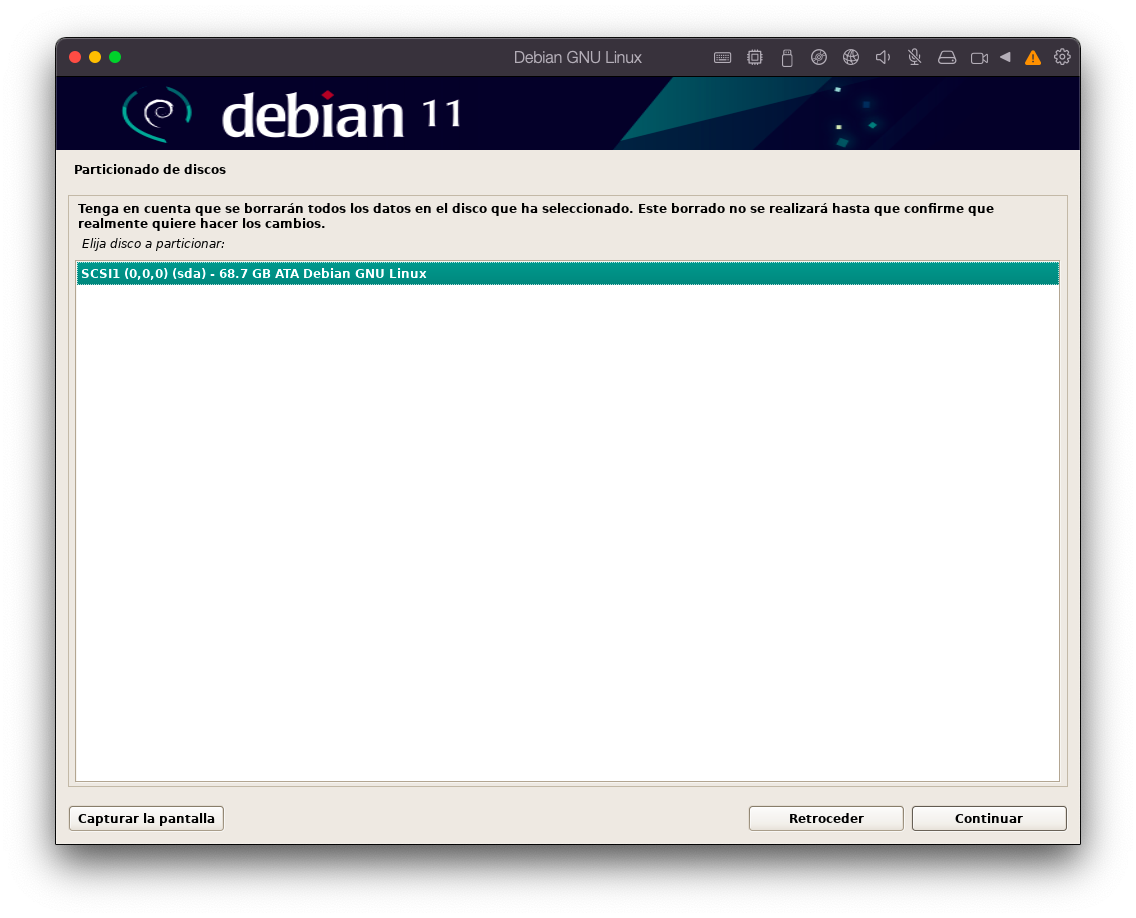Open the CPU chip icon in the toolbar
Viewport: 1136px width, 918px height.
pyautogui.click(x=754, y=58)
